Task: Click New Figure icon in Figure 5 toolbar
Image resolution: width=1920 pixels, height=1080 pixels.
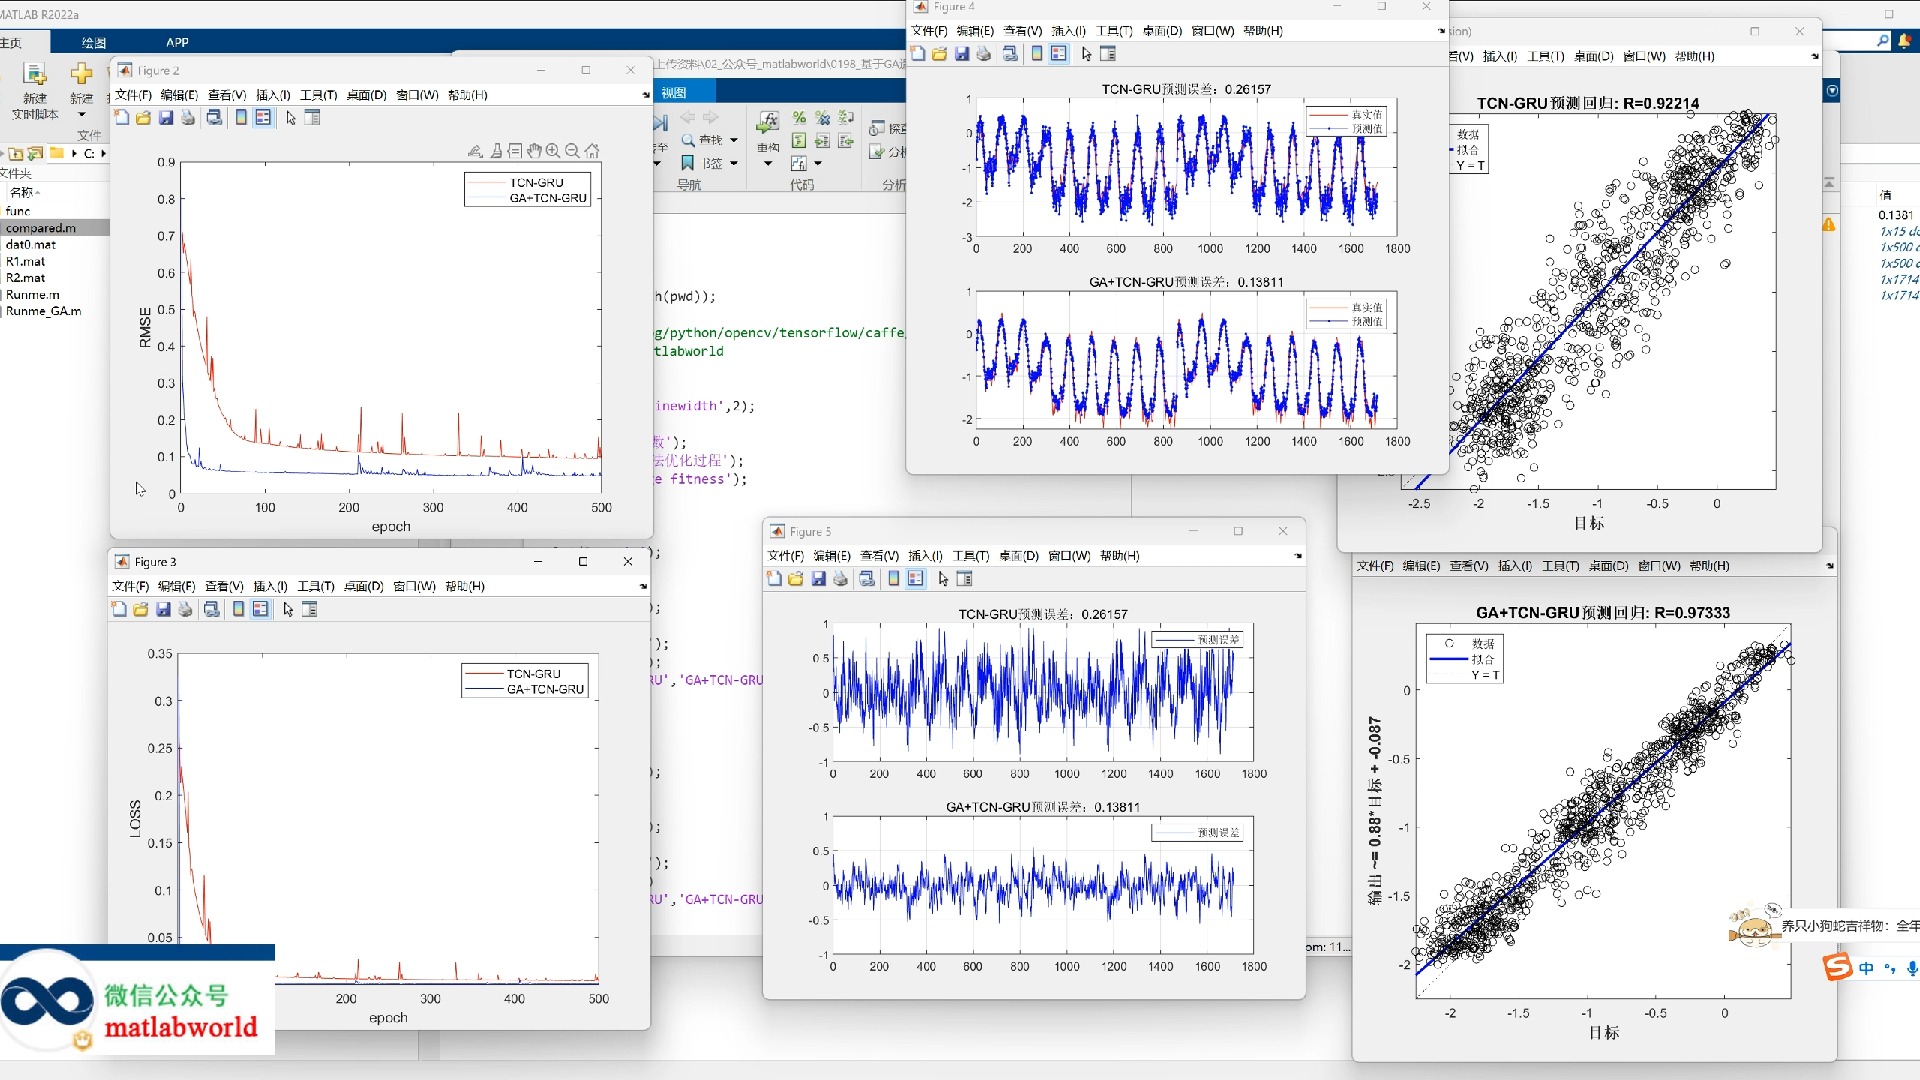Action: pyautogui.click(x=774, y=579)
